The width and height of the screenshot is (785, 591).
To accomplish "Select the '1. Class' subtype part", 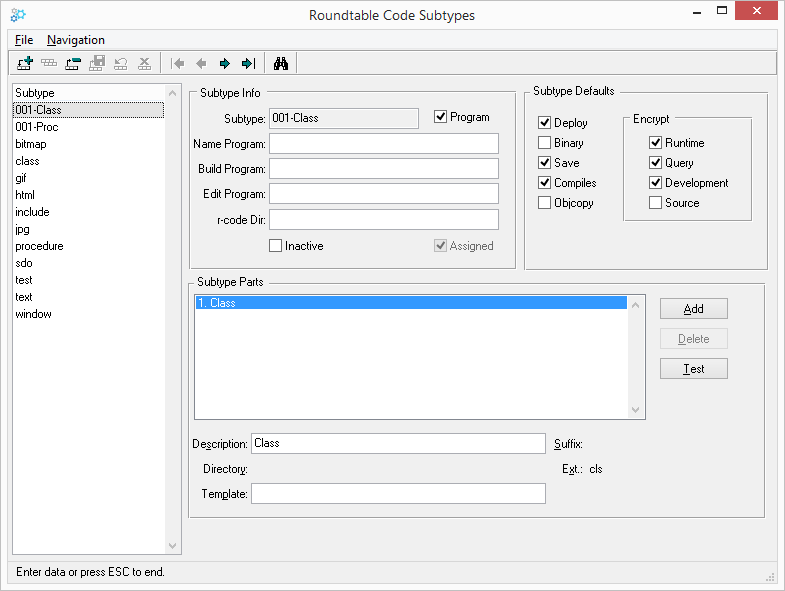I will pyautogui.click(x=411, y=303).
